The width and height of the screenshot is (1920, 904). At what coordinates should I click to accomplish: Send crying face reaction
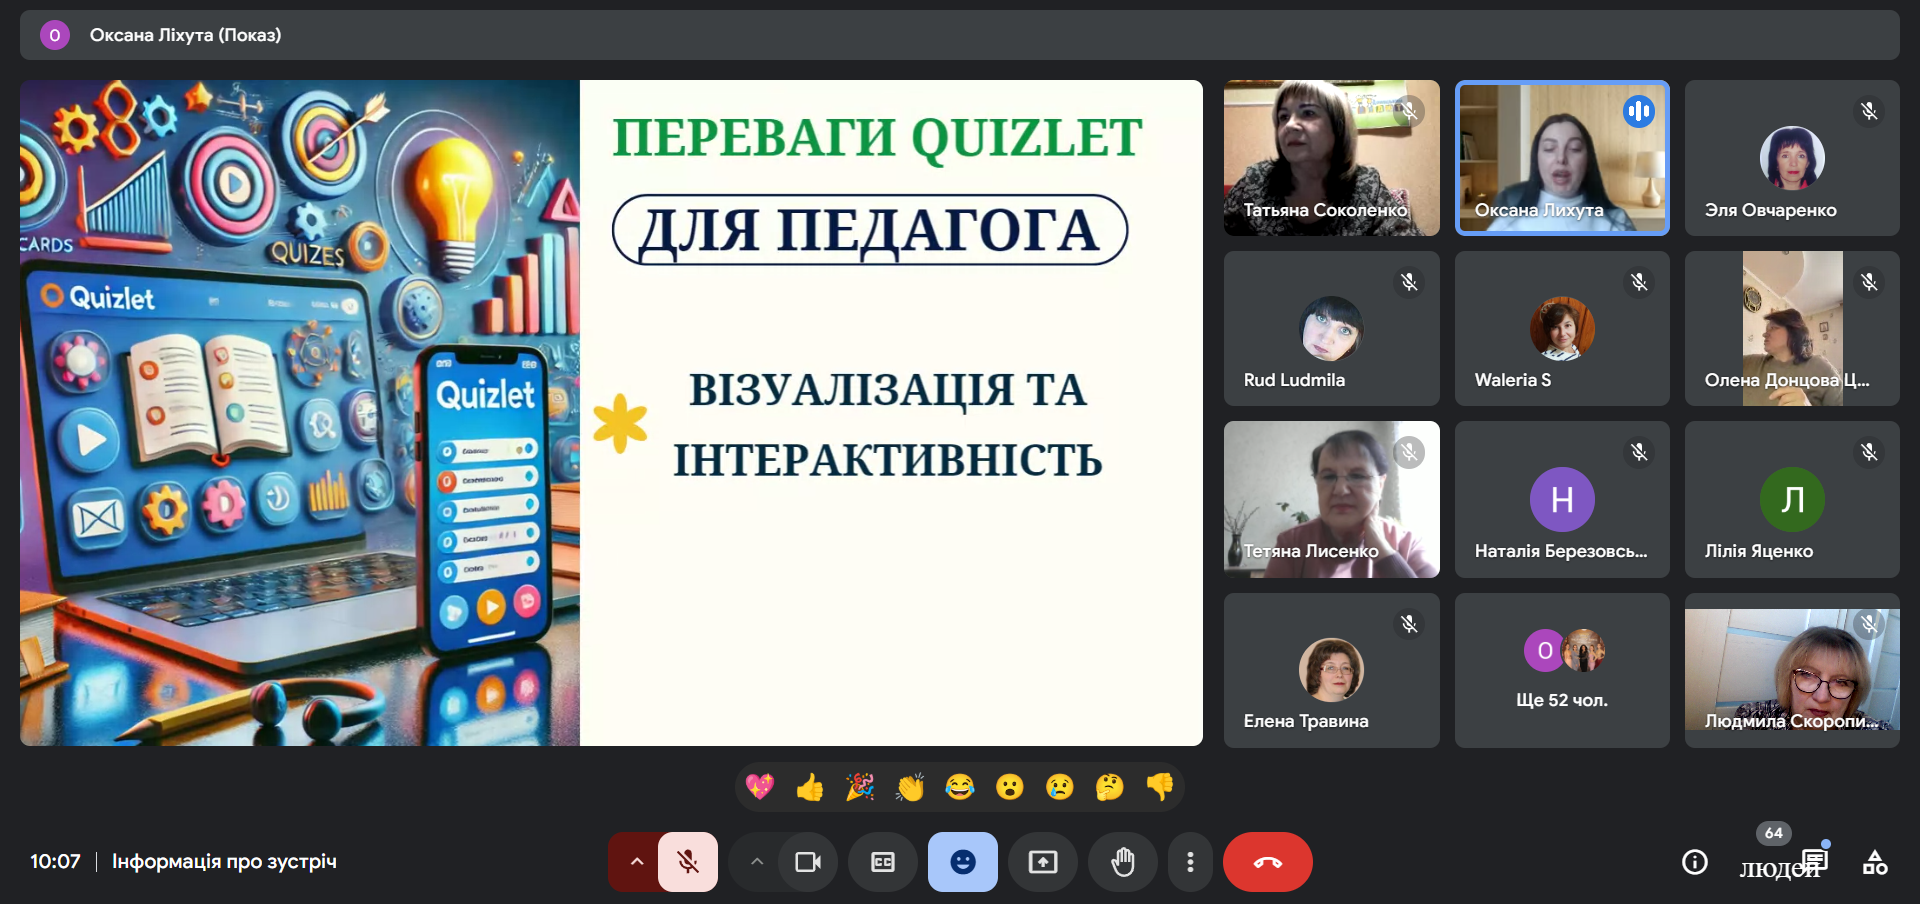[x=1060, y=787]
